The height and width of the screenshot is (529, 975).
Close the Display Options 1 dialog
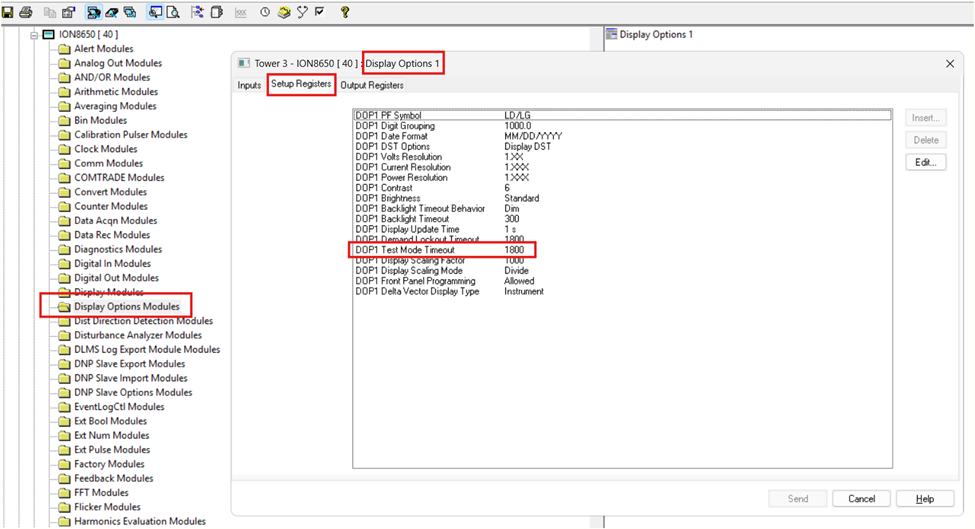click(x=950, y=63)
